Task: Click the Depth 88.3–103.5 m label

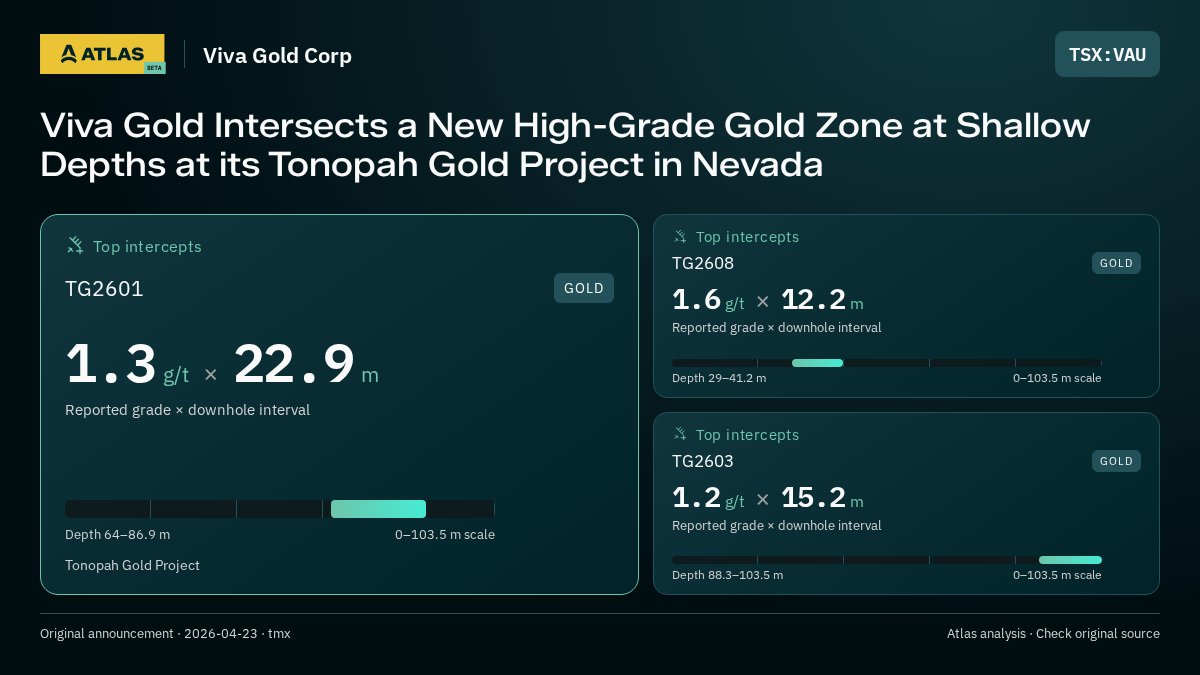Action: 727,575
